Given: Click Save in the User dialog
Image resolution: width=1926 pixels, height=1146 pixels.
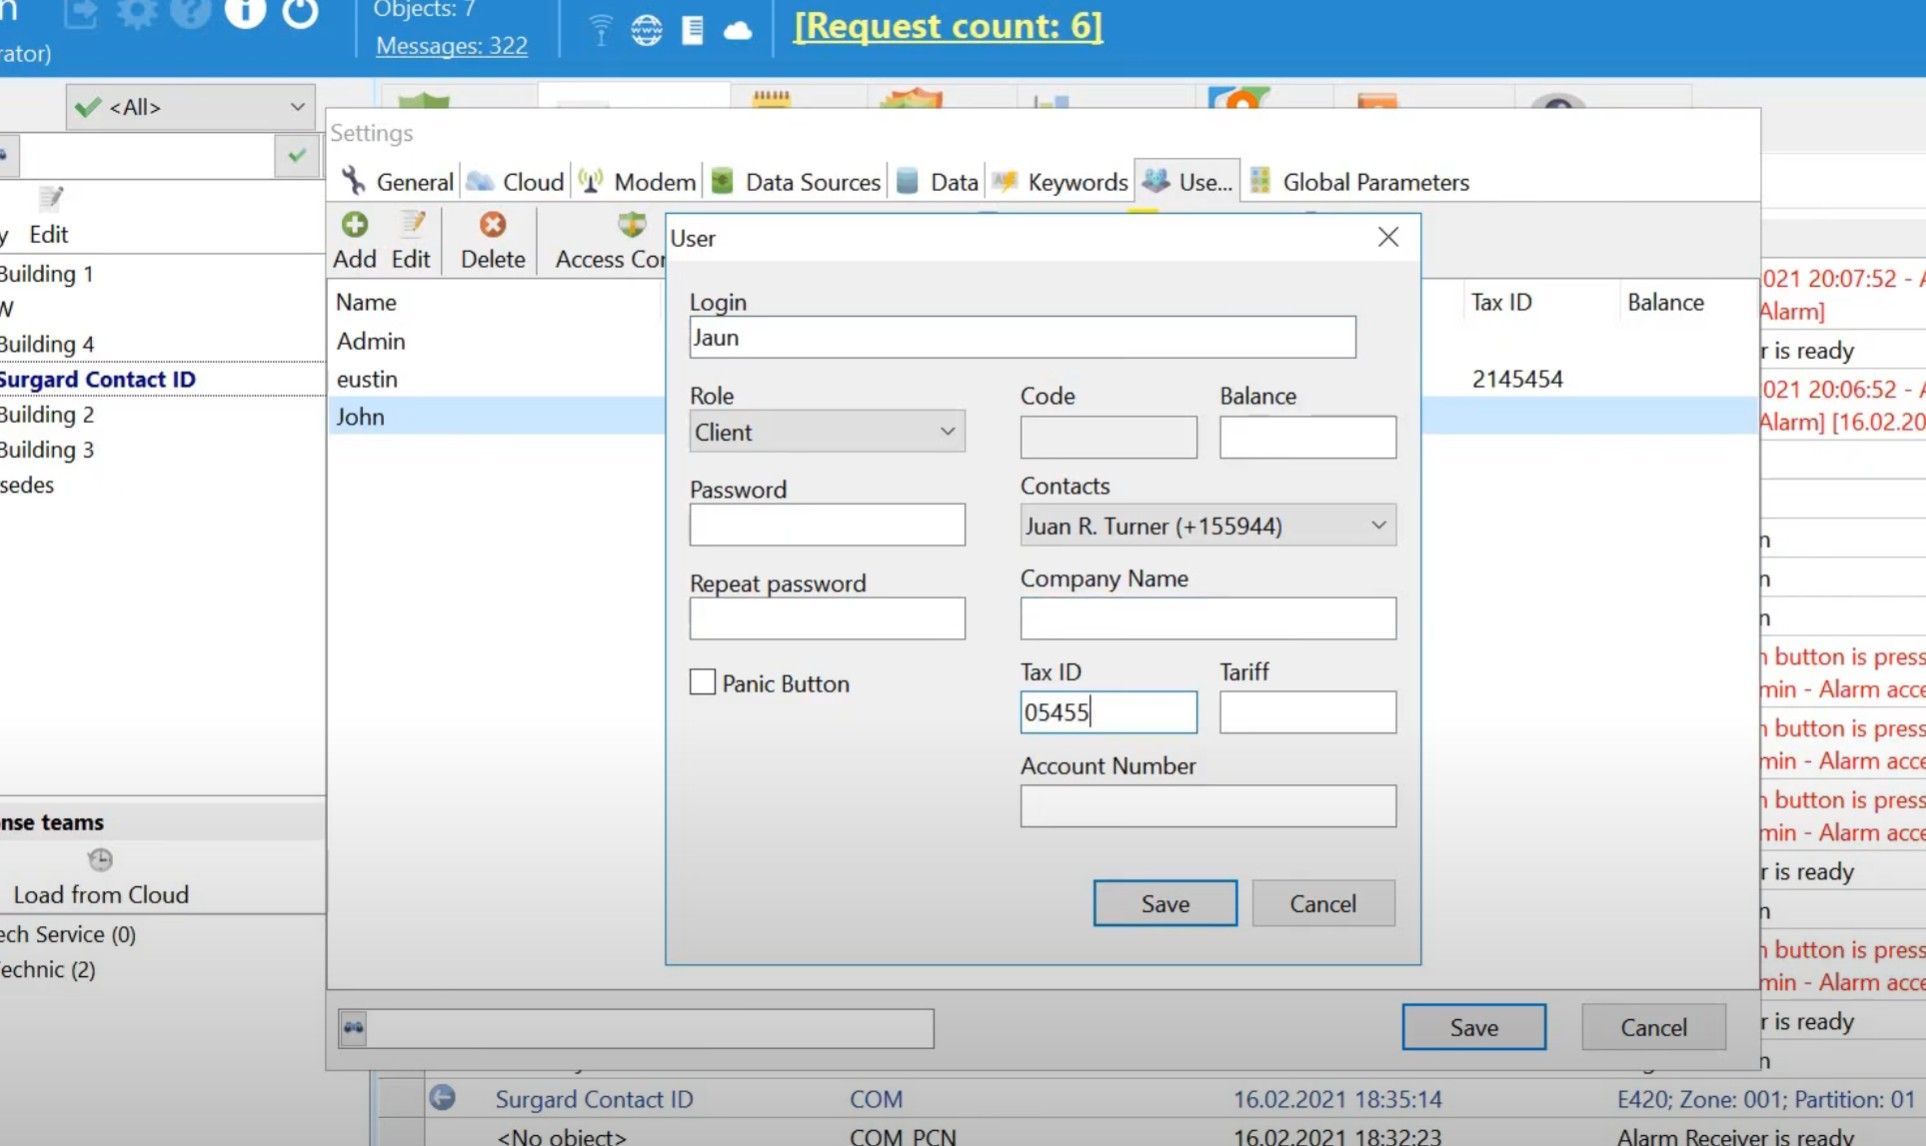Looking at the screenshot, I should [x=1164, y=904].
